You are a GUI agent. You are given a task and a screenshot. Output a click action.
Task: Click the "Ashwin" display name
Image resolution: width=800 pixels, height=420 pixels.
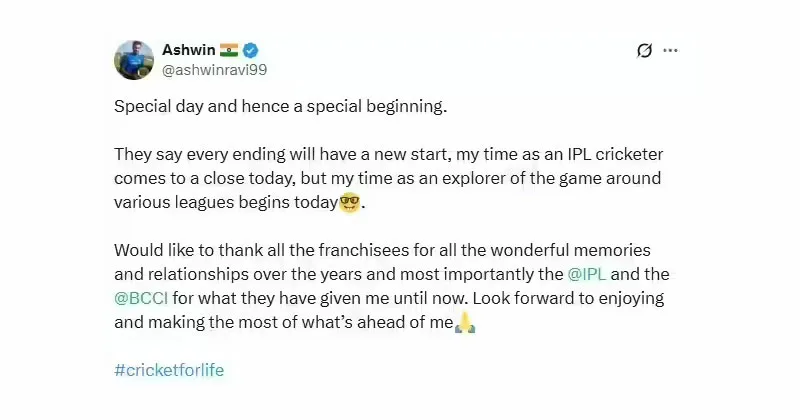[x=189, y=50]
